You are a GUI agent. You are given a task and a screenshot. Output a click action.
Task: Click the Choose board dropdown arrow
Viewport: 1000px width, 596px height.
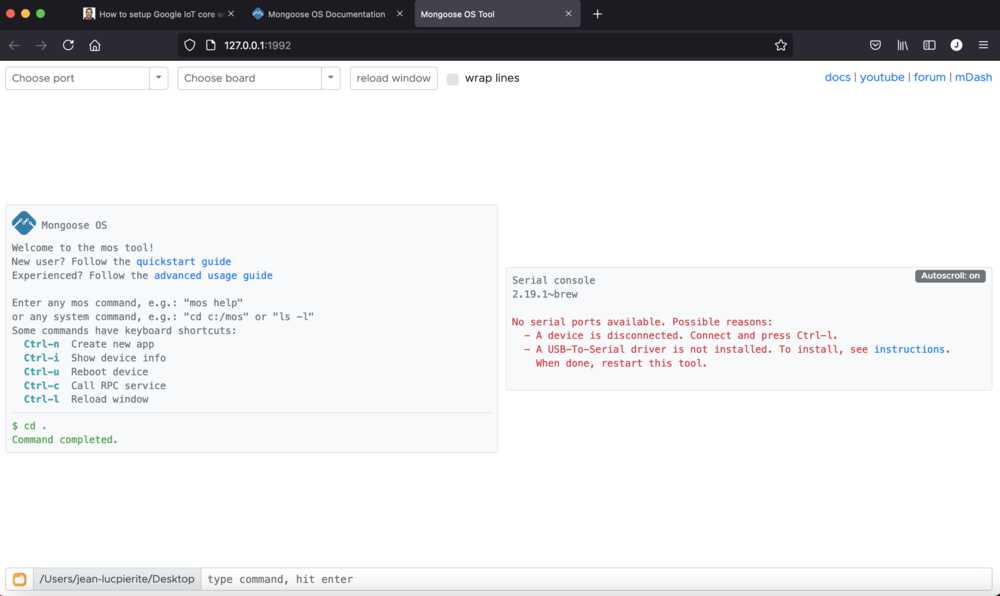[330, 78]
